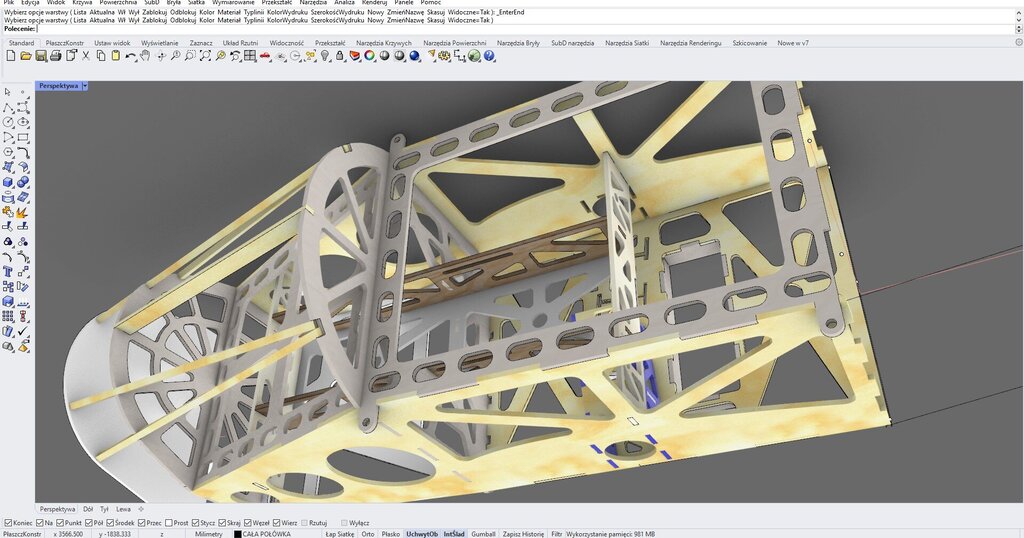Select the Pan view hand tool
This screenshot has width=1024, height=538.
click(x=145, y=56)
